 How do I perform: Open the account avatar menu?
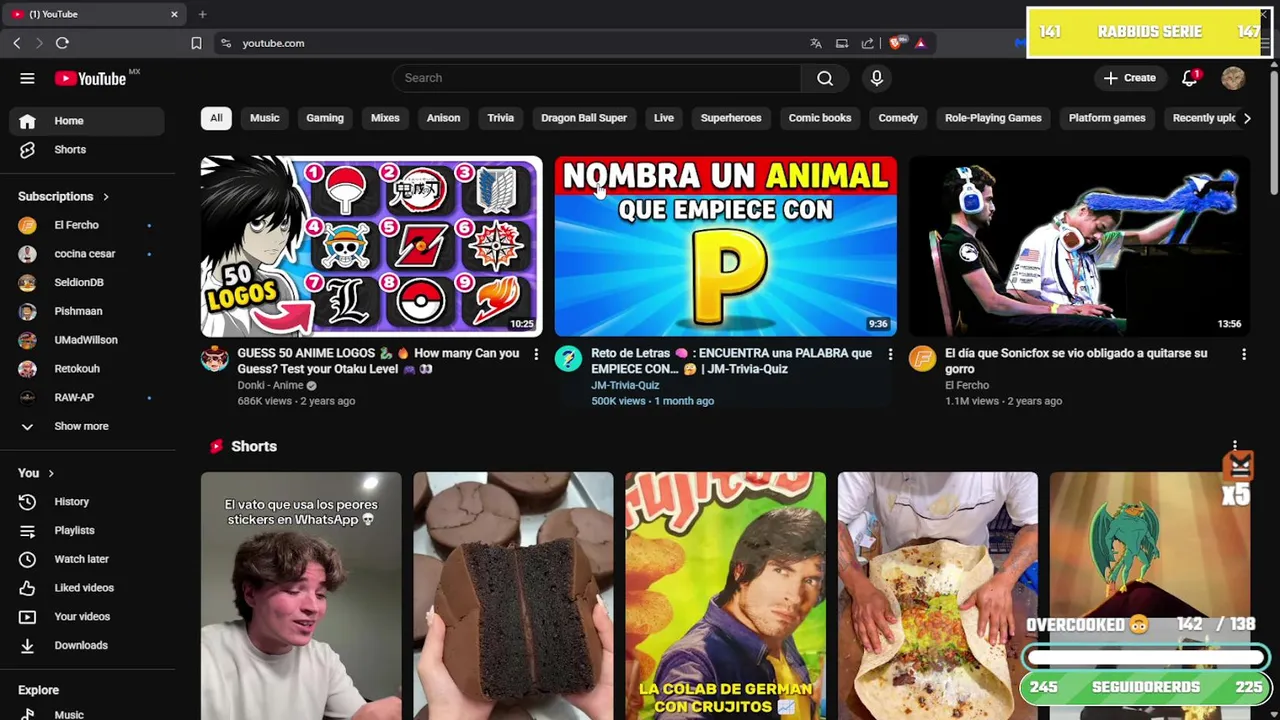[x=1233, y=78]
